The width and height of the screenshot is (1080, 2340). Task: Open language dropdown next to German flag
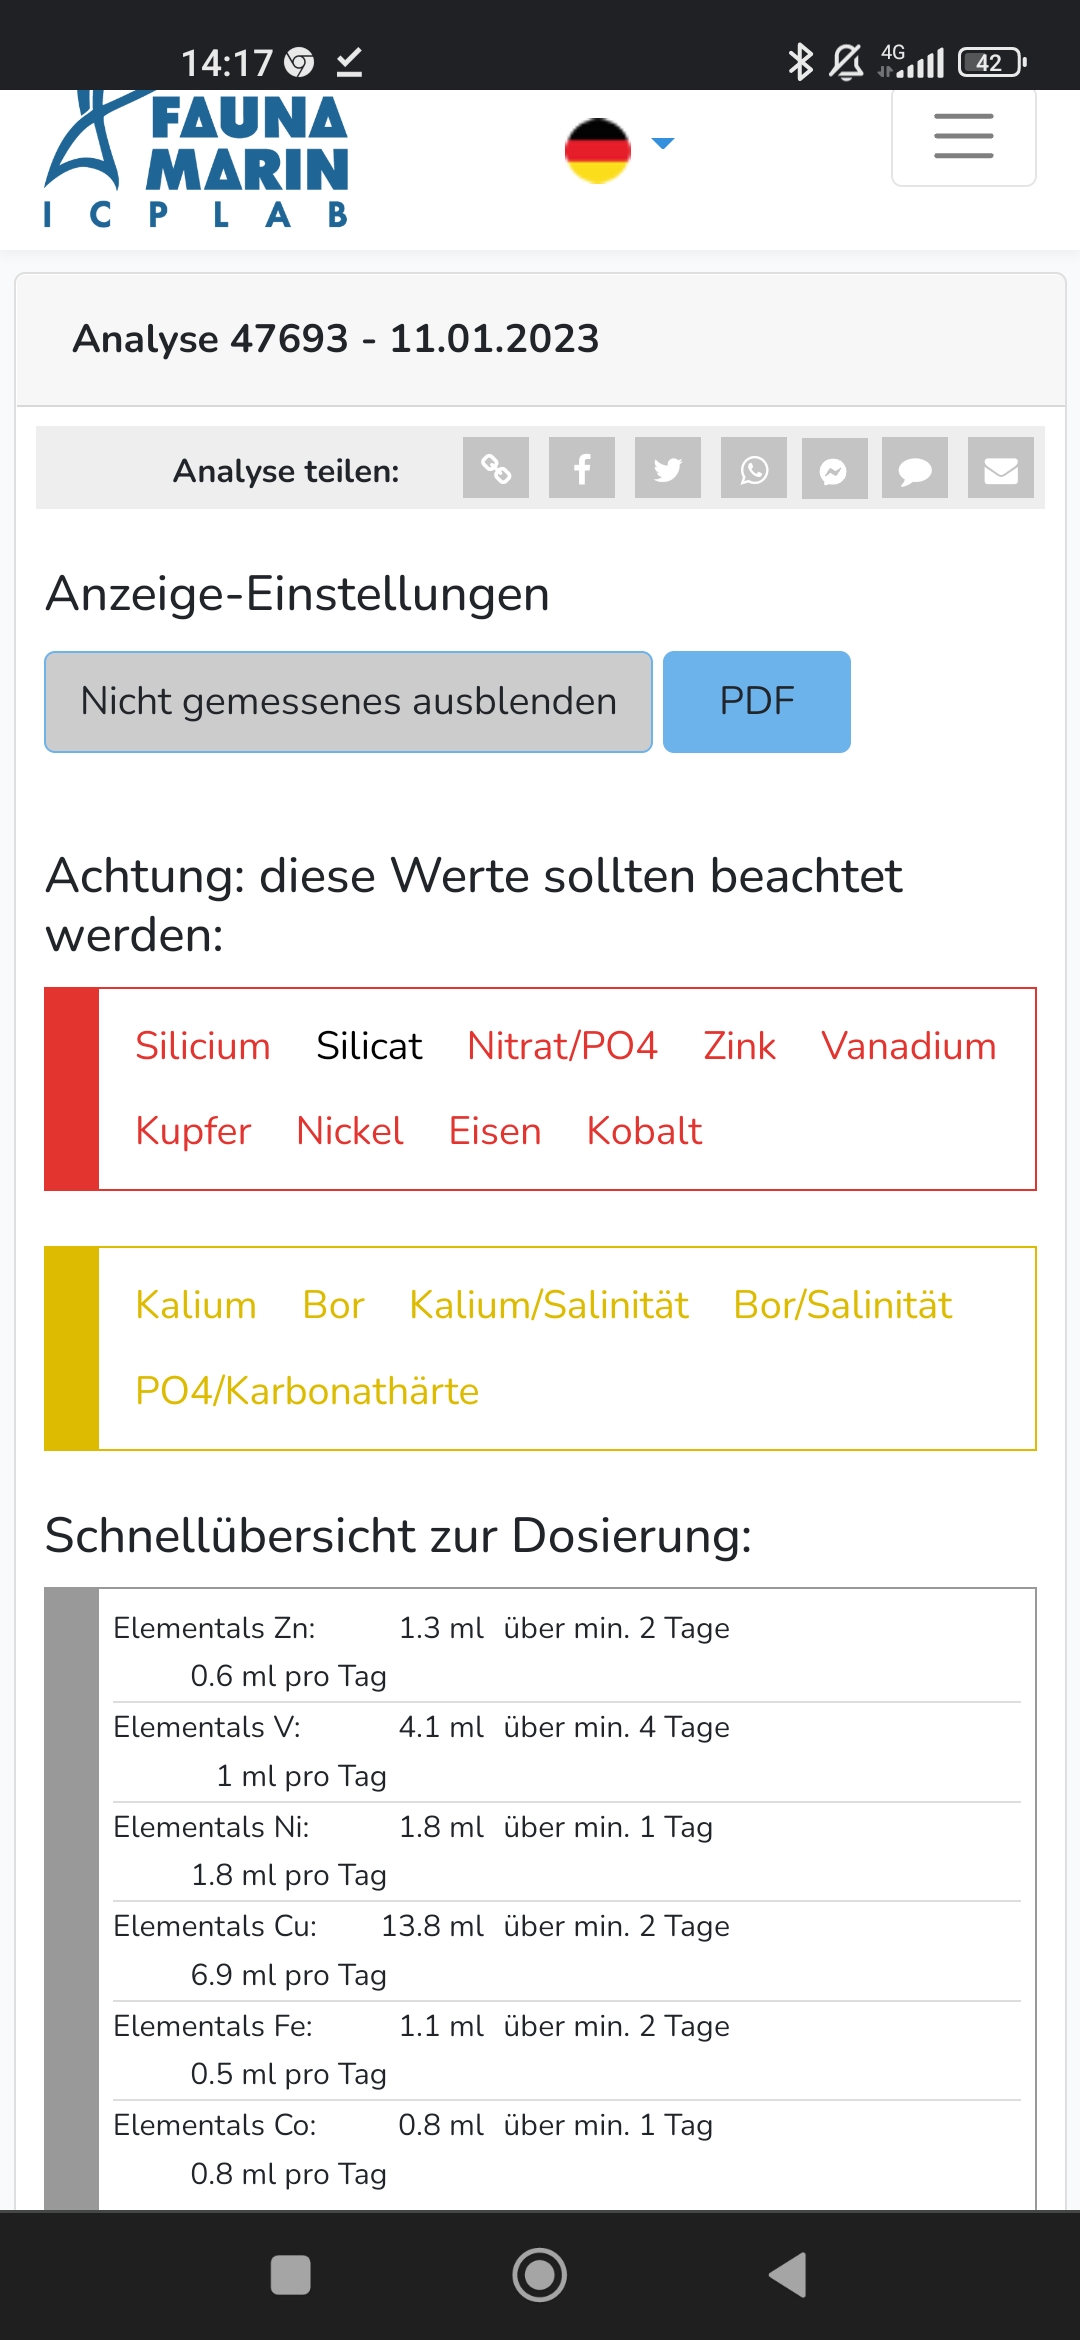coord(662,144)
